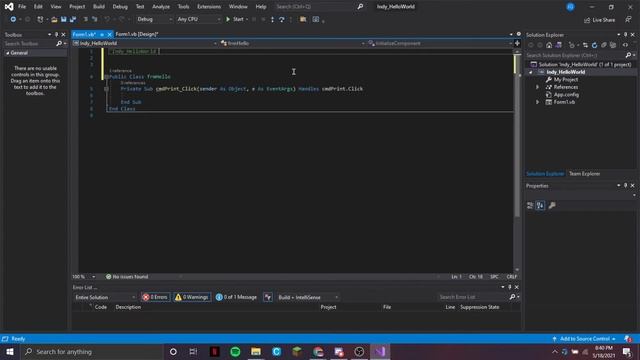The image size is (640, 360).
Task: Open the View menu
Action: tap(56, 7)
